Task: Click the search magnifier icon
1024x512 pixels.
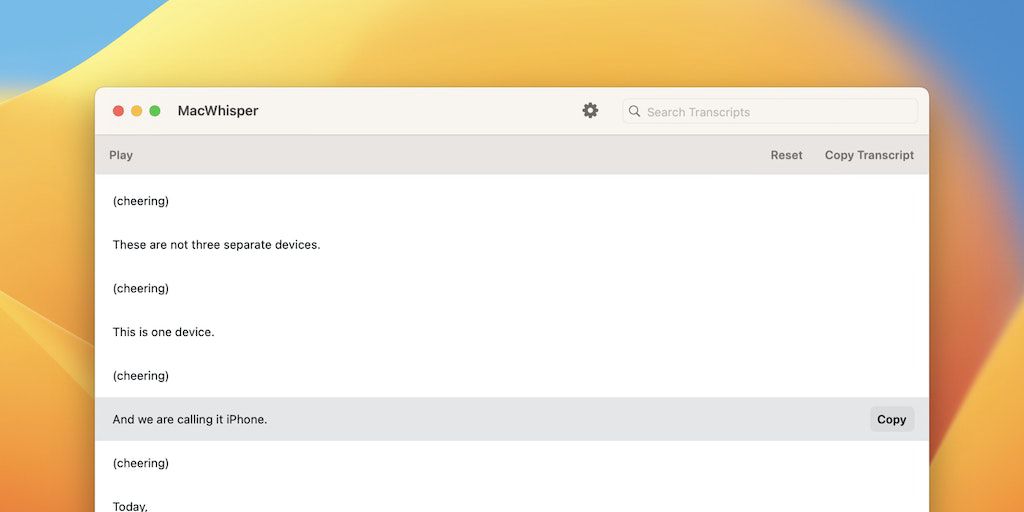Action: pyautogui.click(x=634, y=112)
